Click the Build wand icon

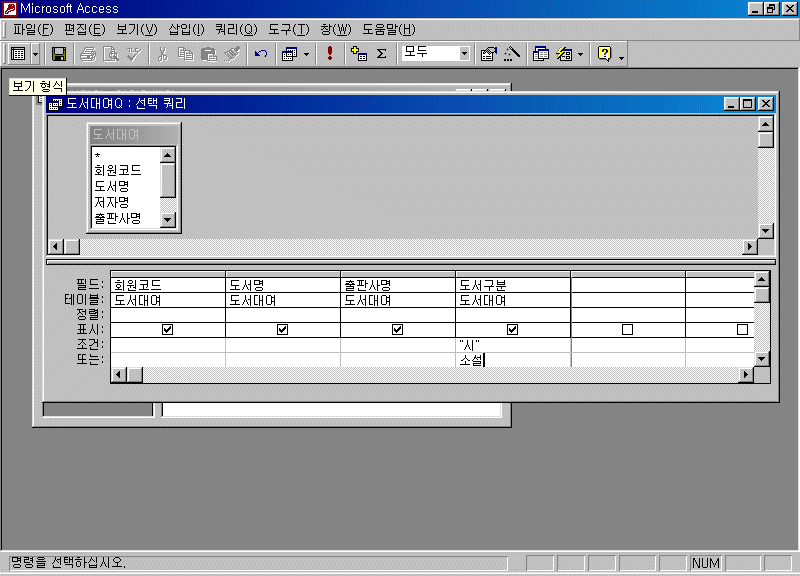tap(512, 54)
